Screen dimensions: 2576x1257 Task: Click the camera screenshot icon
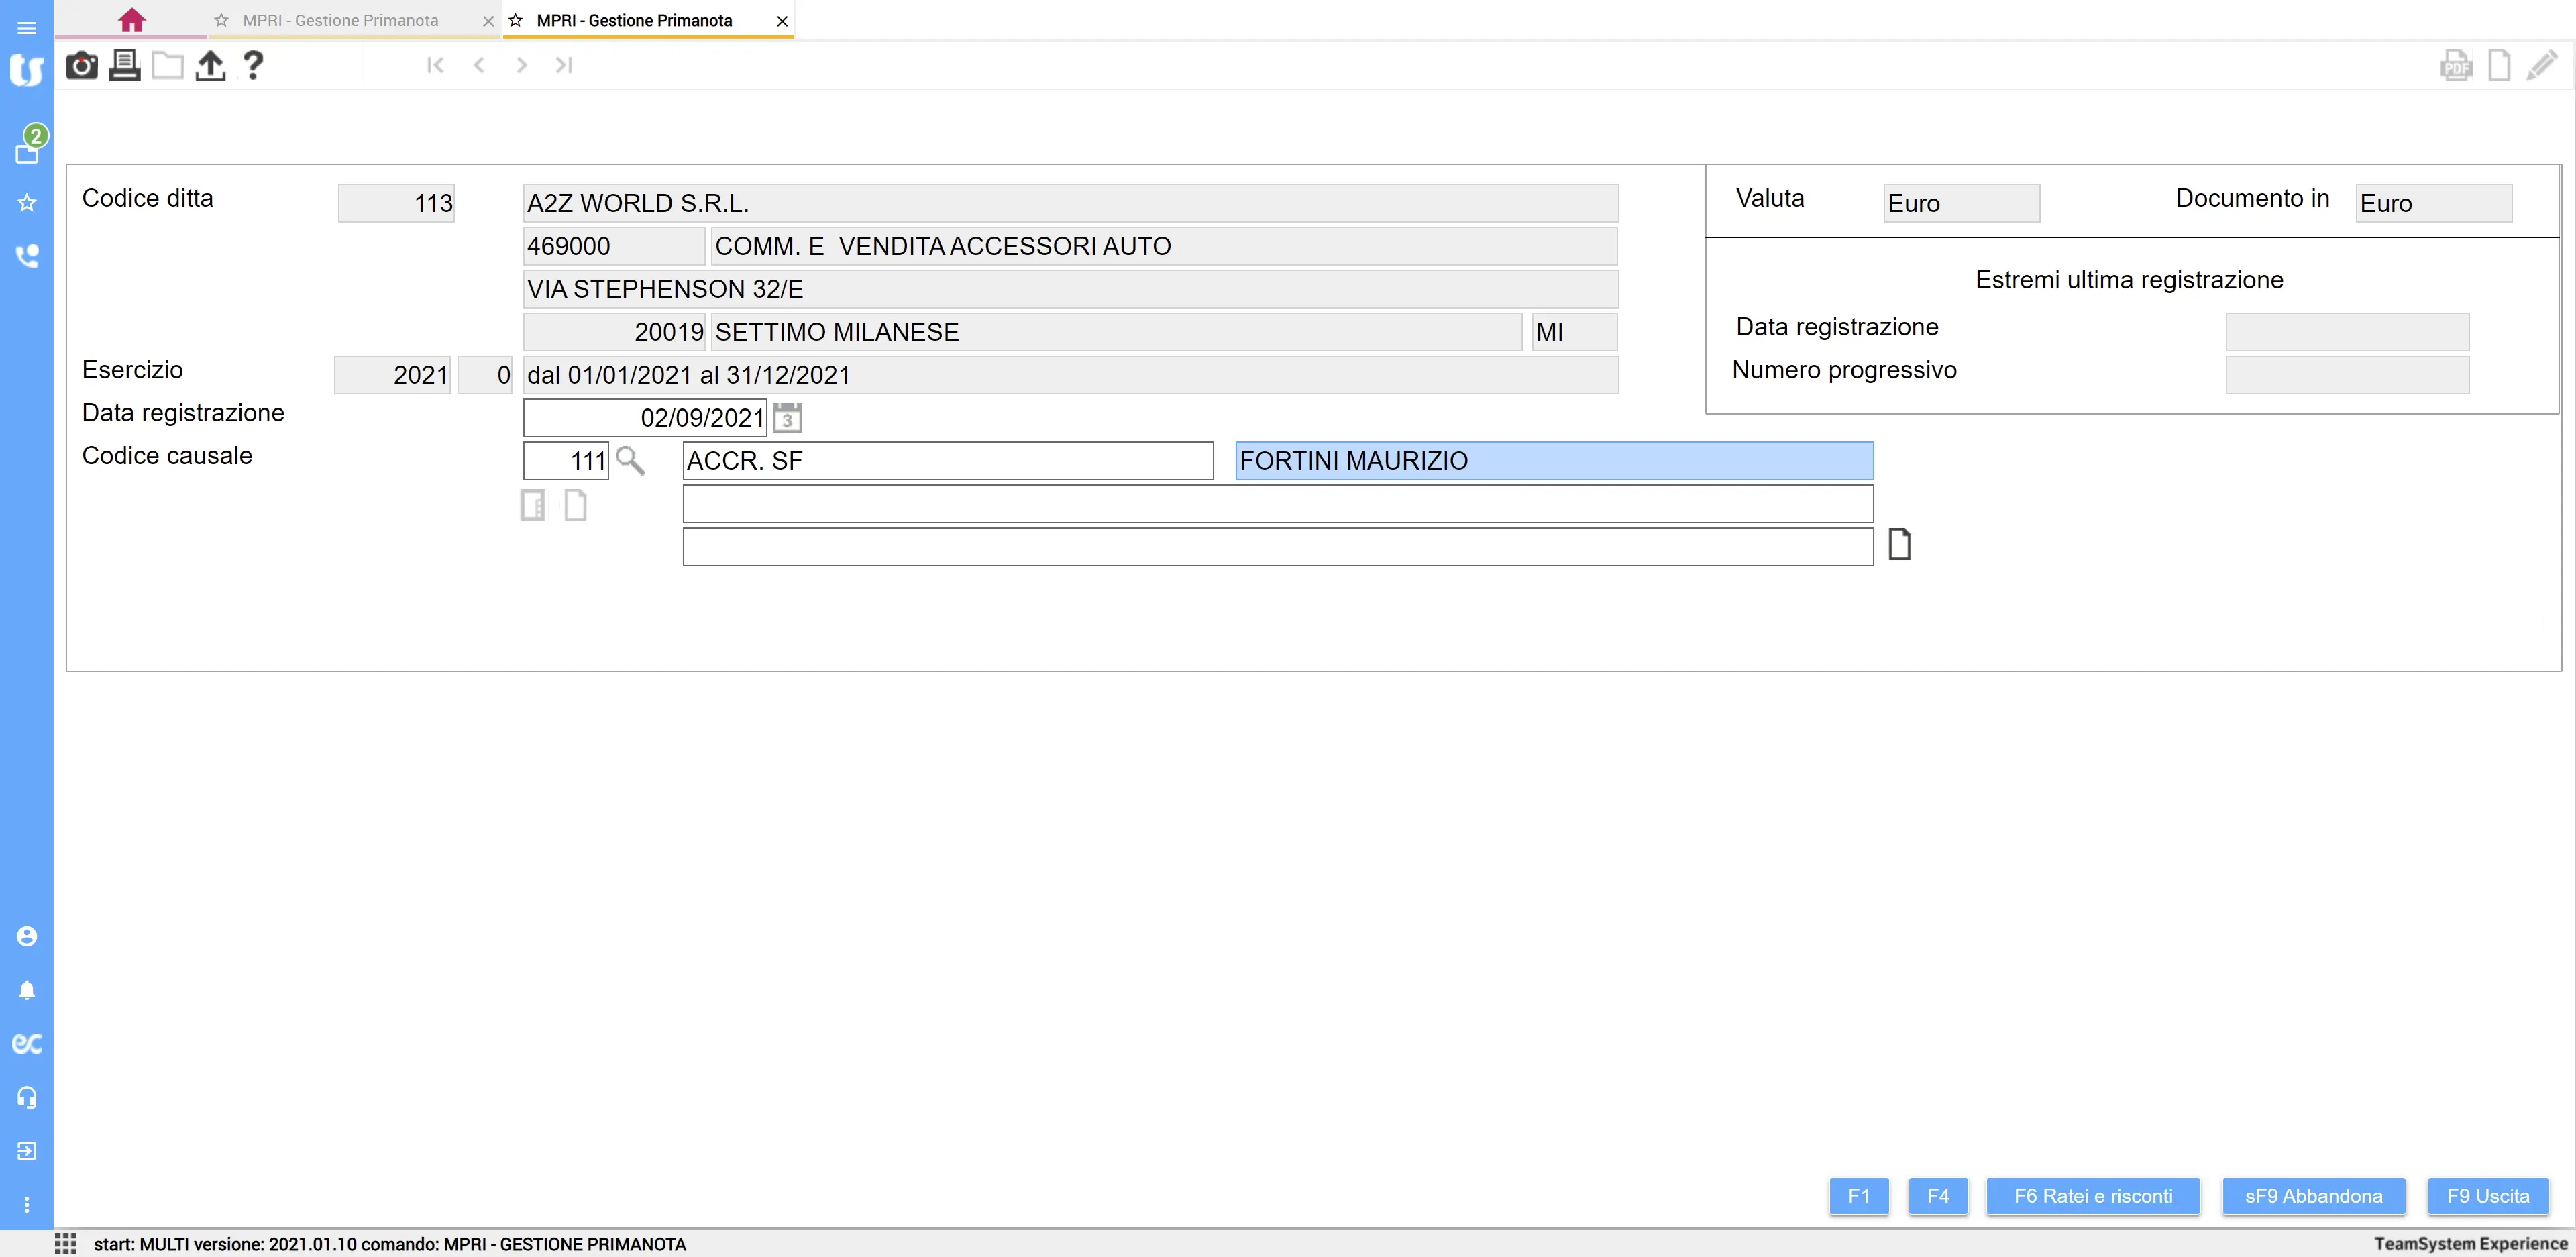pyautogui.click(x=81, y=66)
